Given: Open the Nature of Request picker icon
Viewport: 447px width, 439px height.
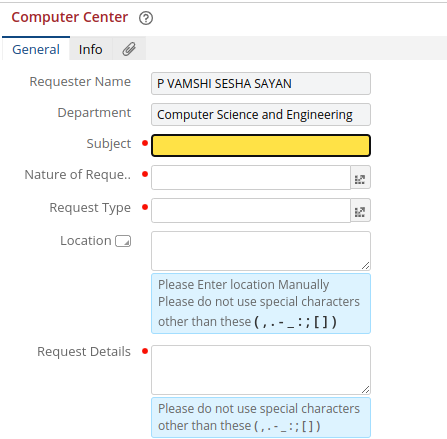Looking at the screenshot, I should [360, 178].
